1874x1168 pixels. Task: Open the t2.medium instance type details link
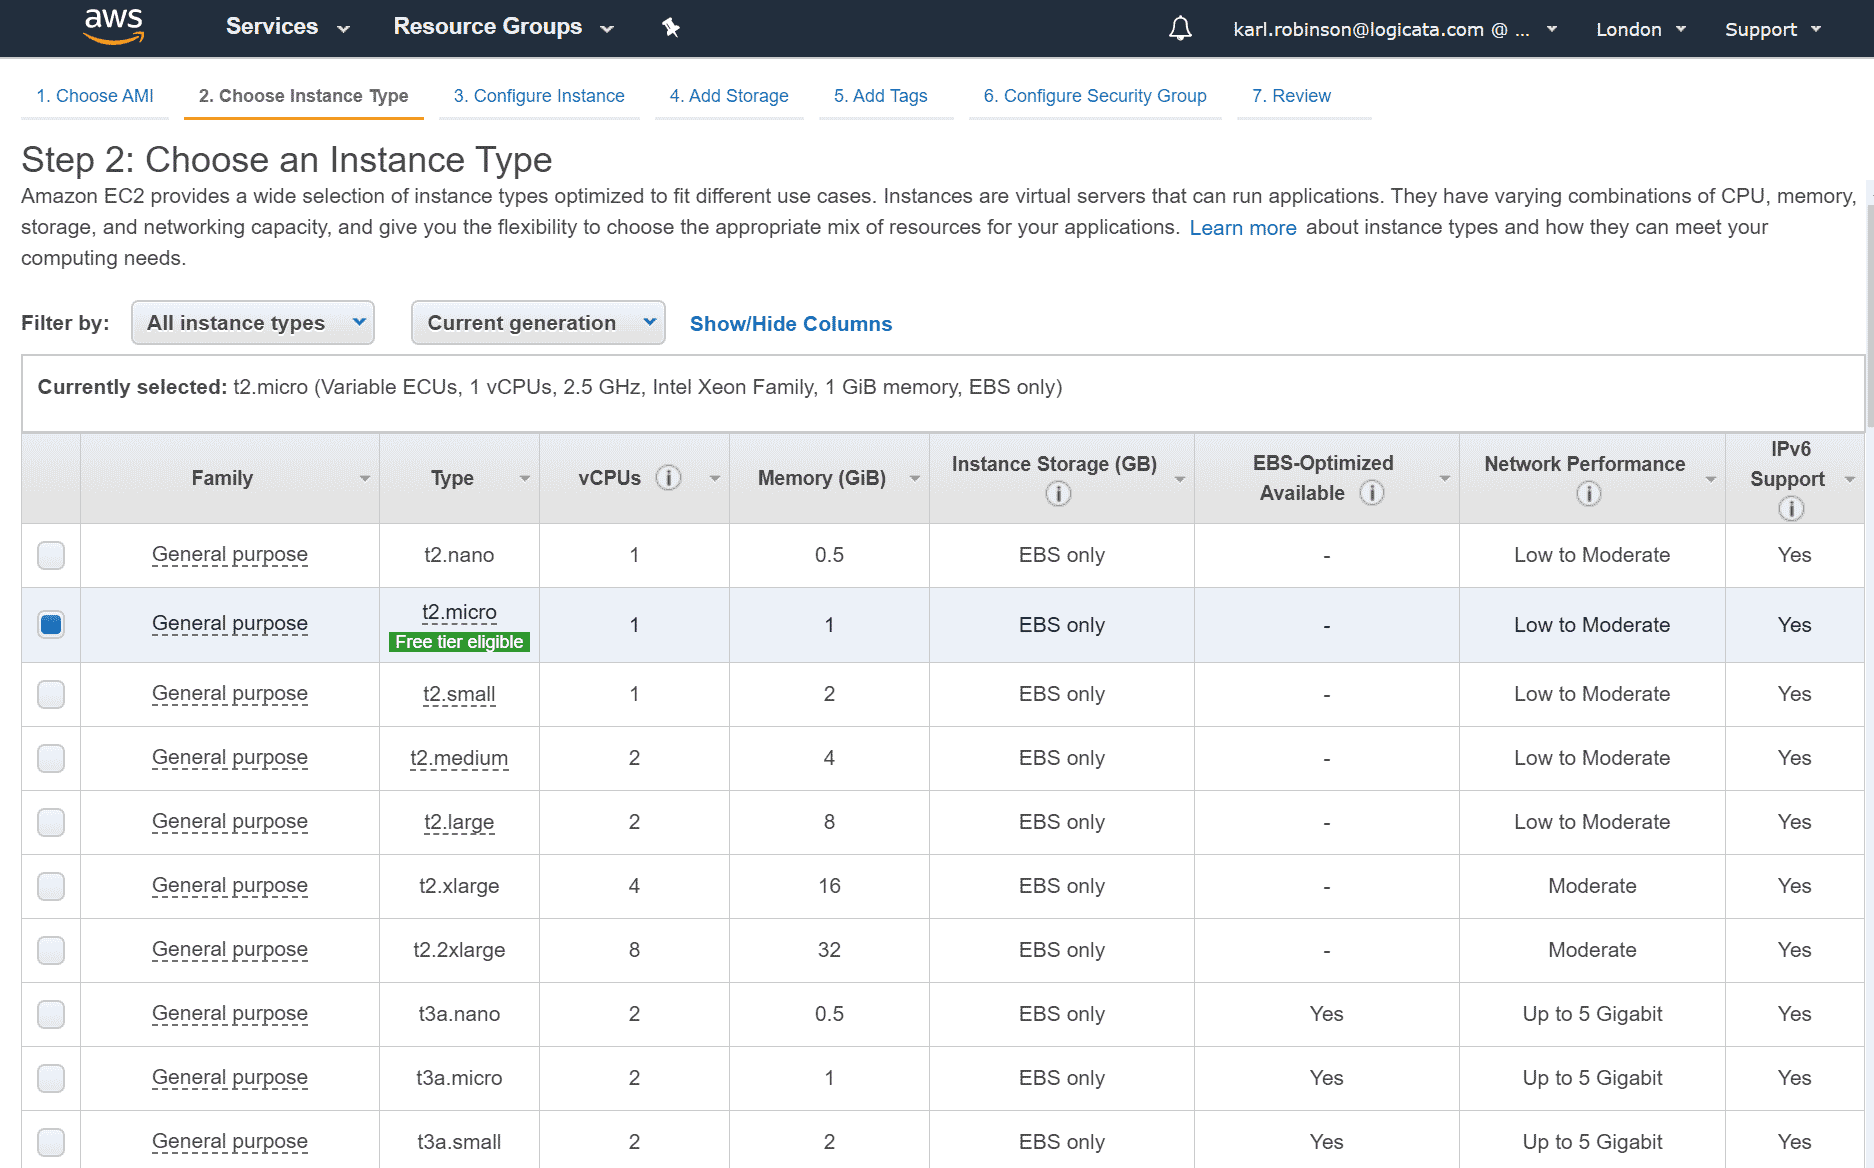point(459,758)
